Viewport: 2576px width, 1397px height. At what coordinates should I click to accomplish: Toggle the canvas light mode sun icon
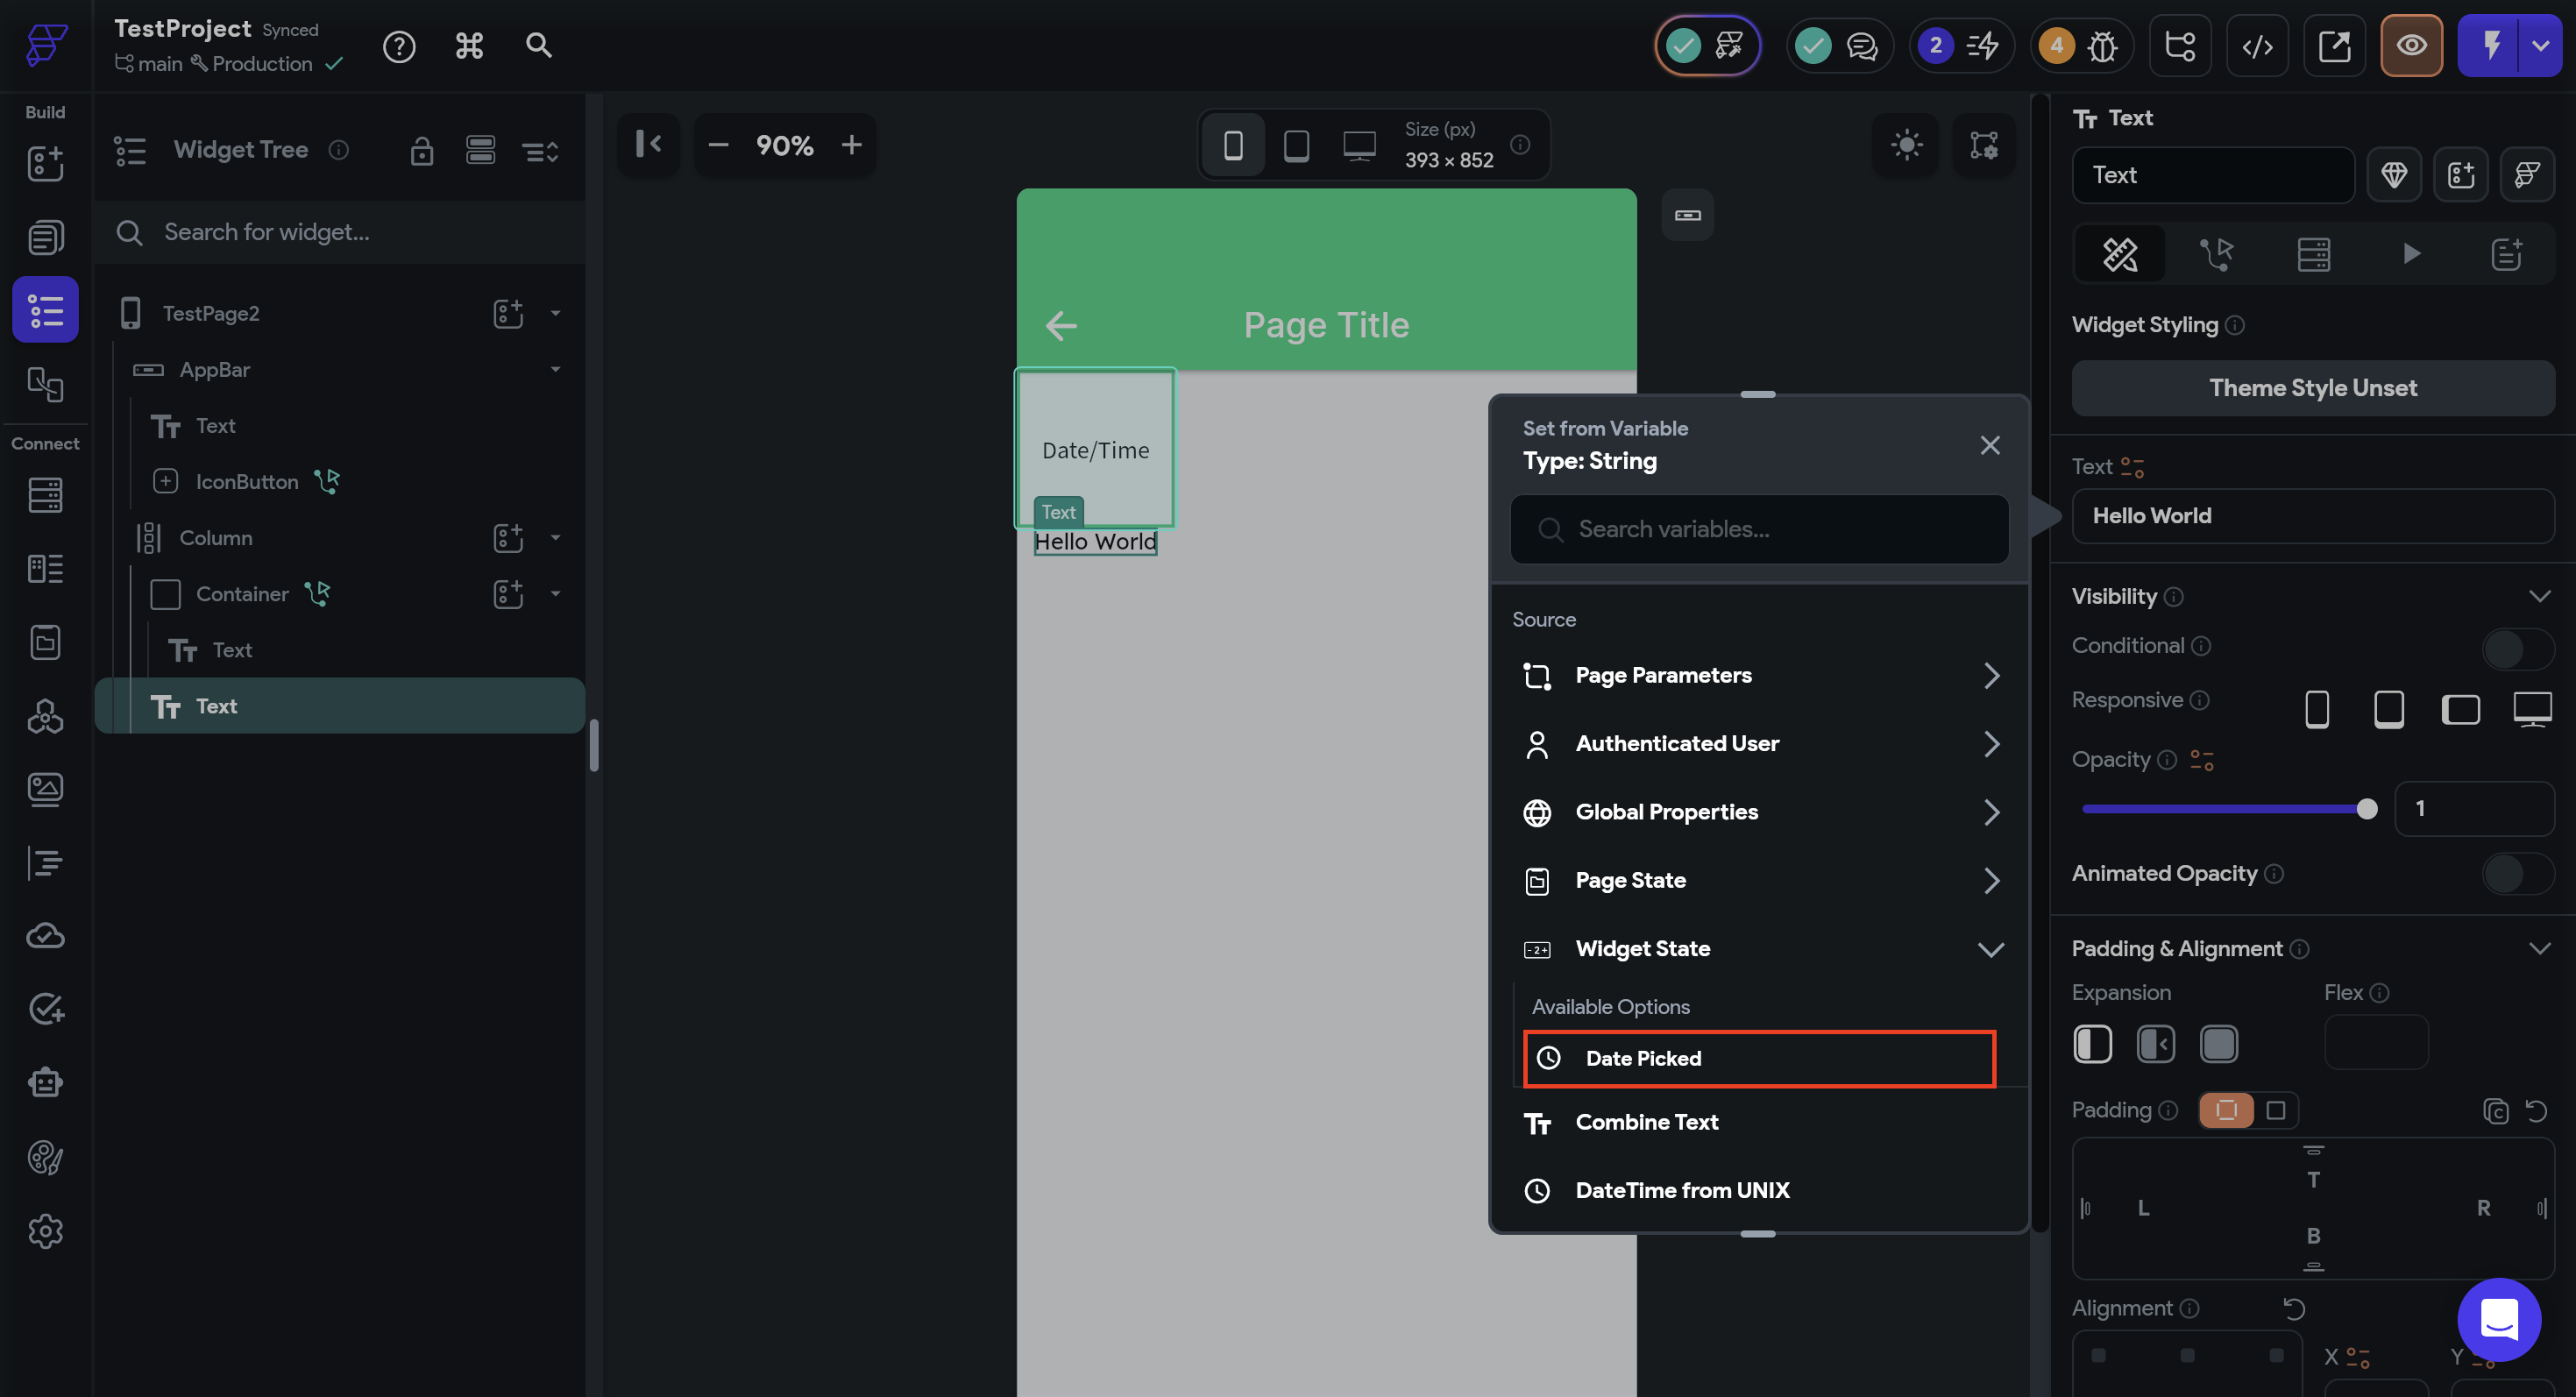(x=1906, y=145)
